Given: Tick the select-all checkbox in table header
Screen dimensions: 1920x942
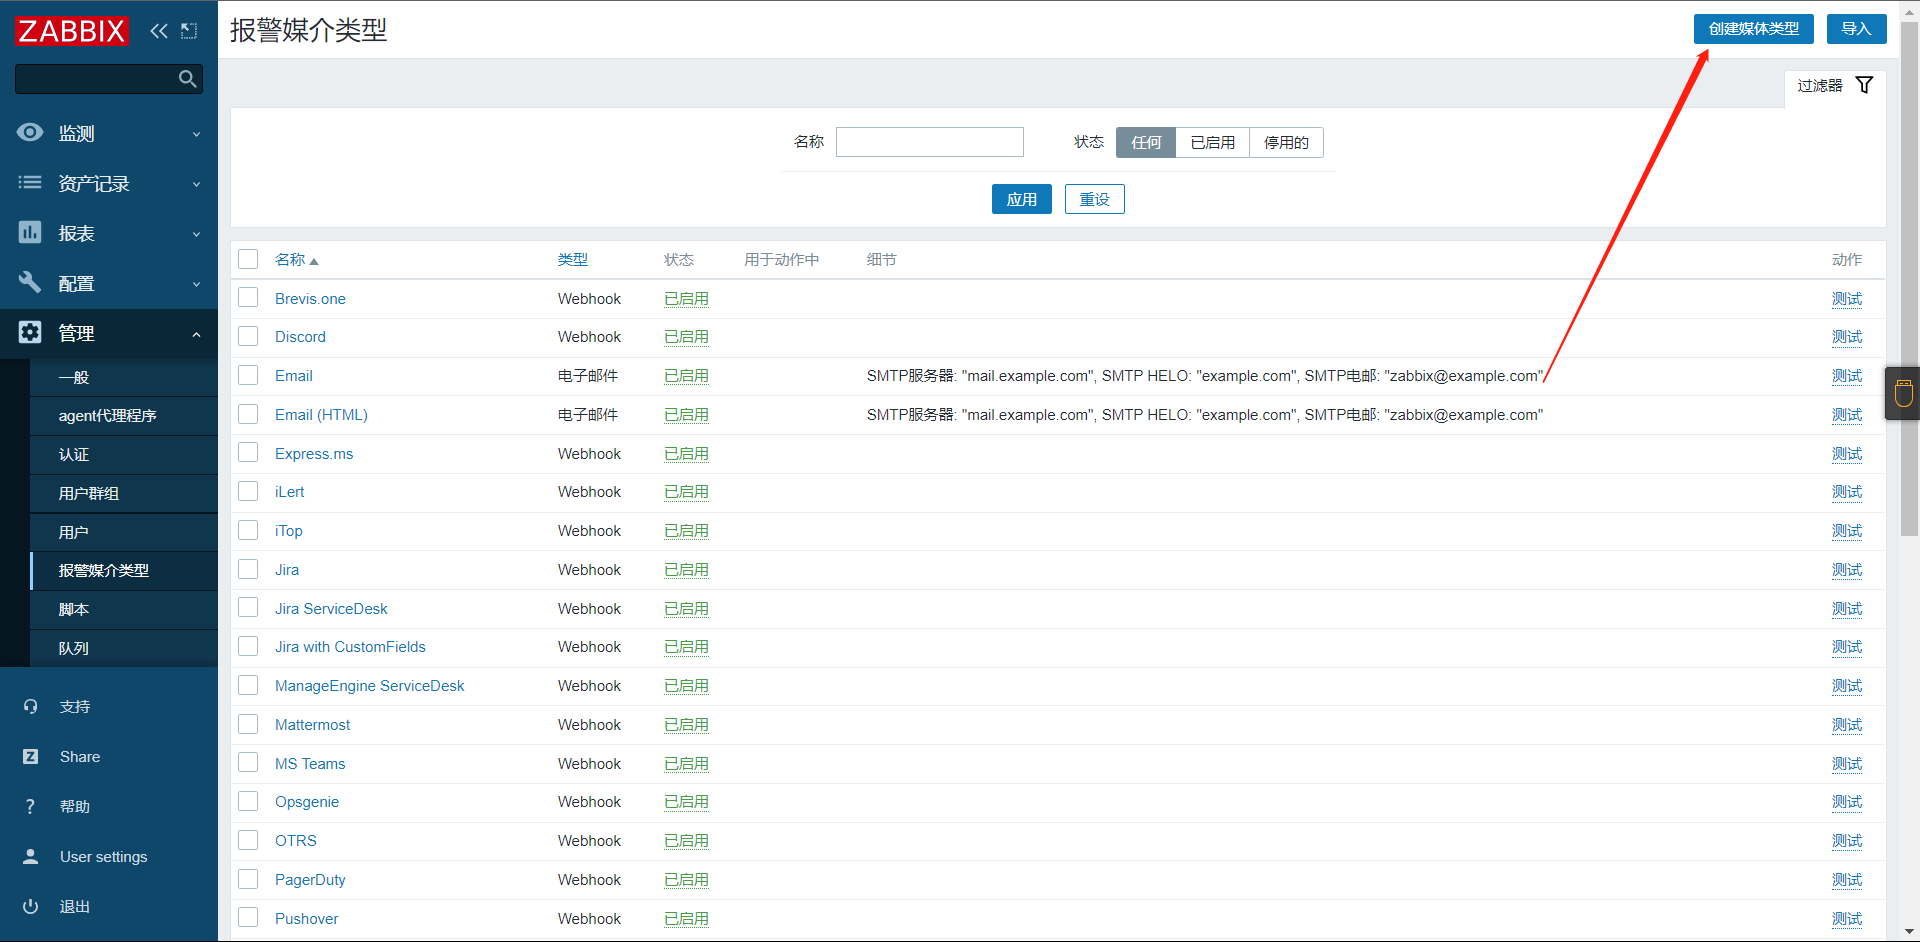Looking at the screenshot, I should pyautogui.click(x=248, y=260).
